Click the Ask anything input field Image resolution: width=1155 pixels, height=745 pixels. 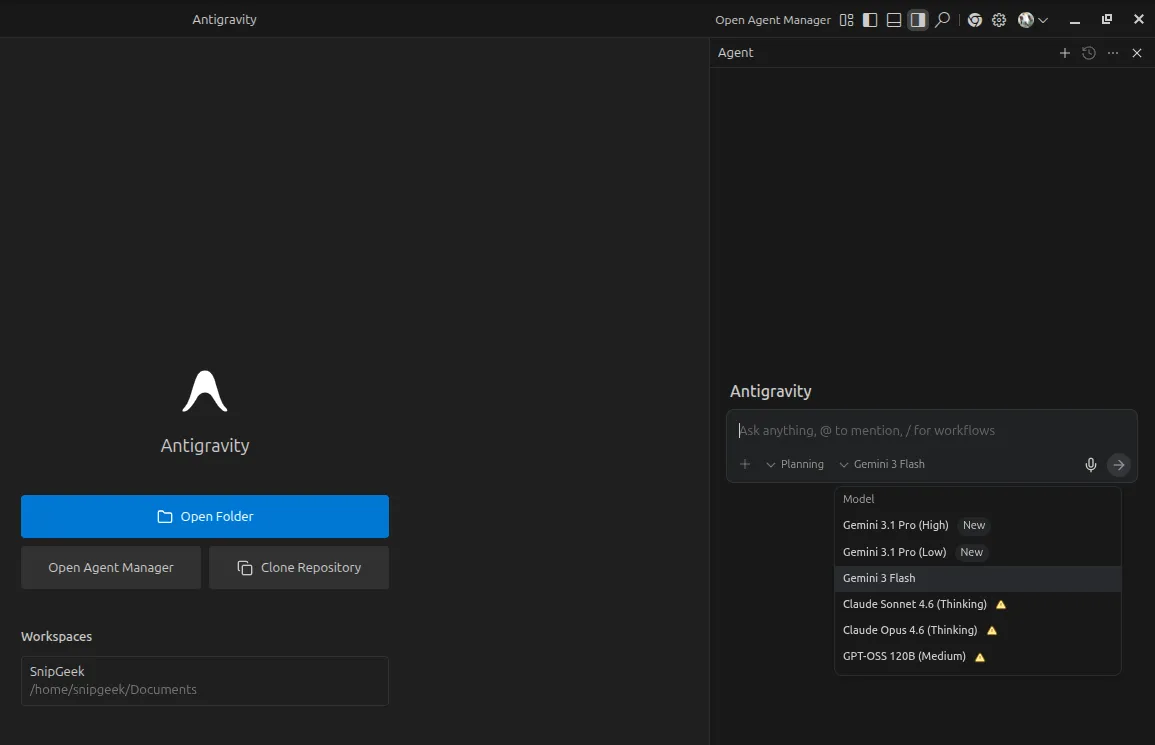click(931, 430)
